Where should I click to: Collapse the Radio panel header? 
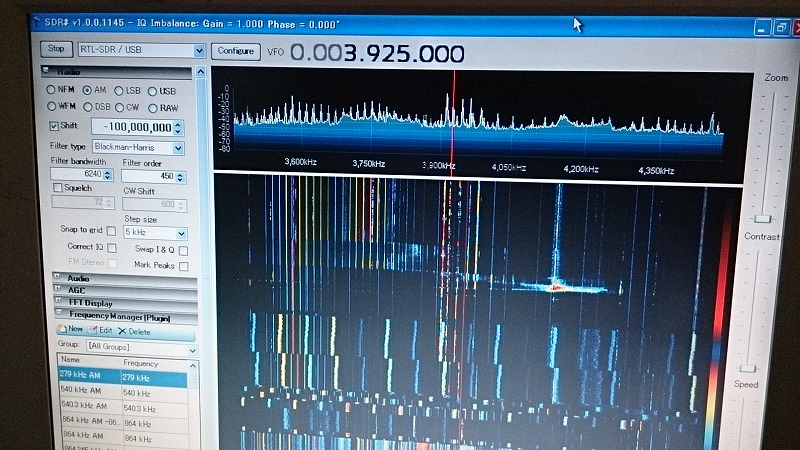point(116,71)
